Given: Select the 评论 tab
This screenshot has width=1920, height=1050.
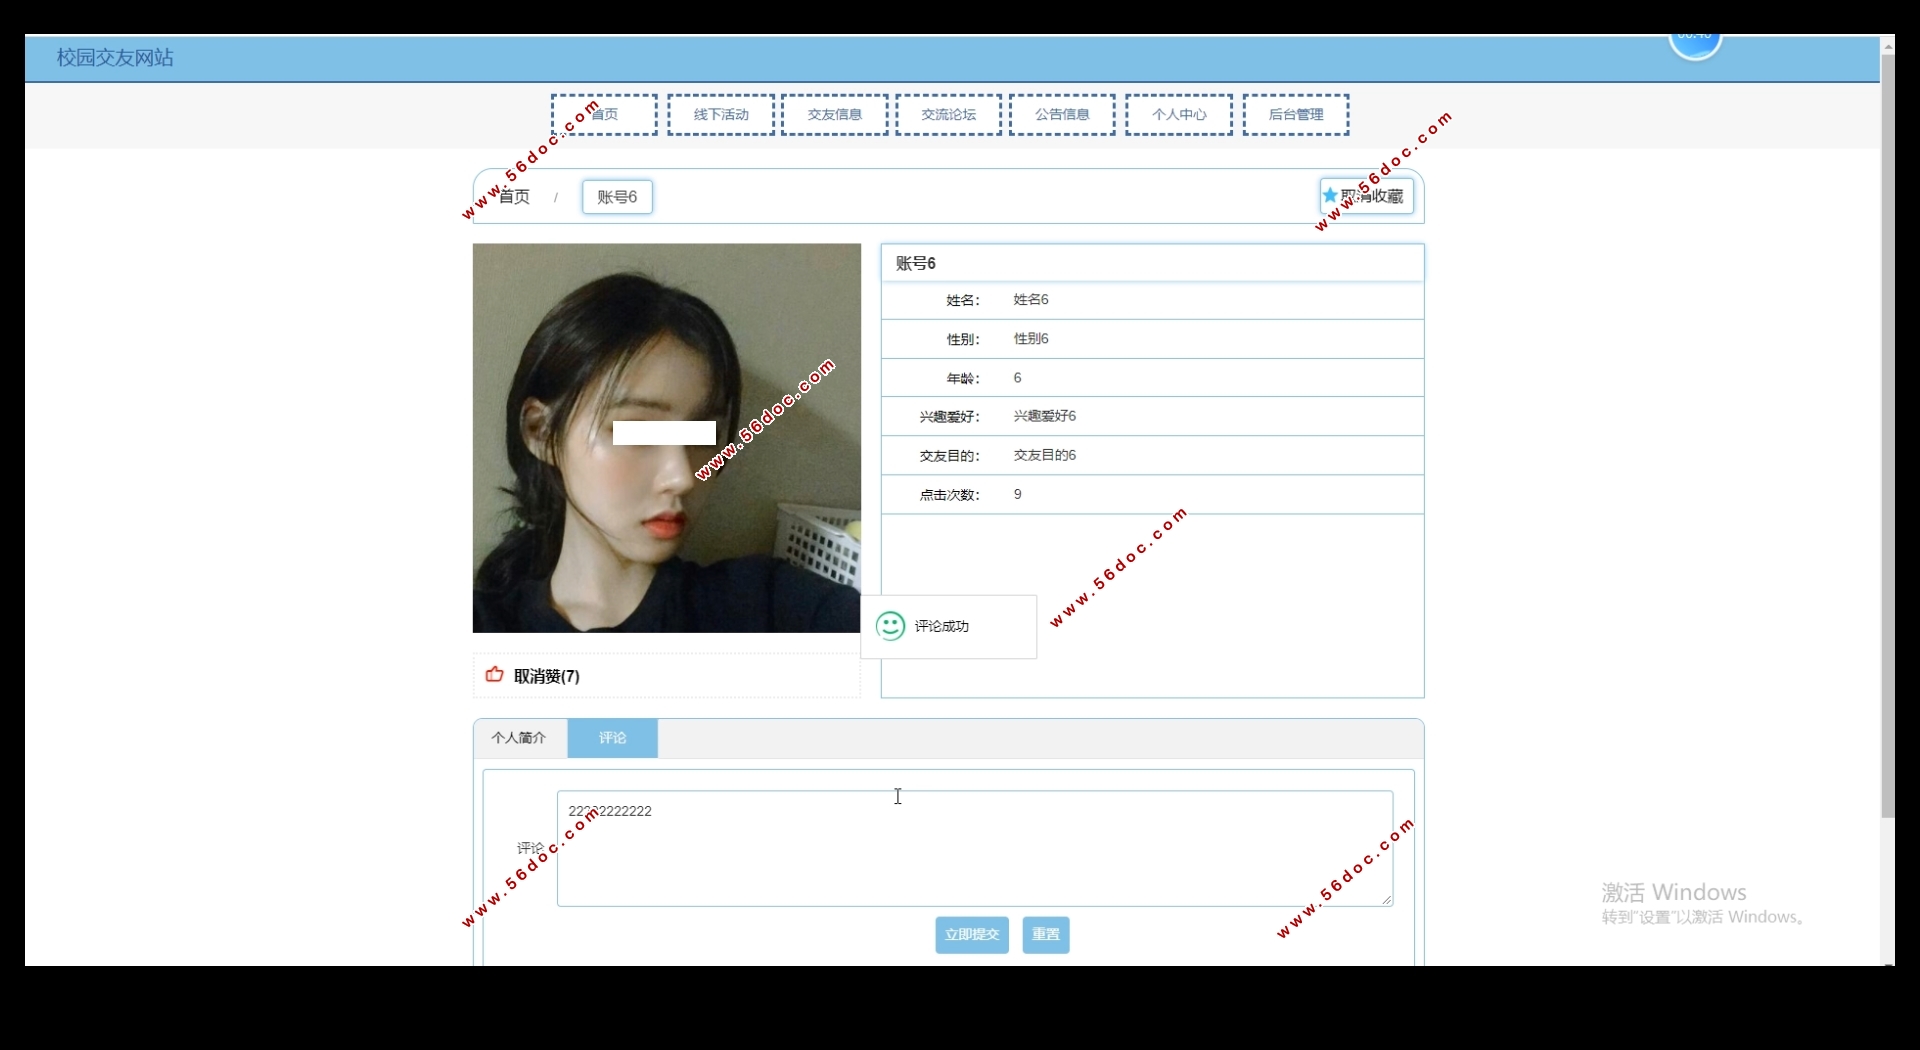Looking at the screenshot, I should pyautogui.click(x=613, y=738).
